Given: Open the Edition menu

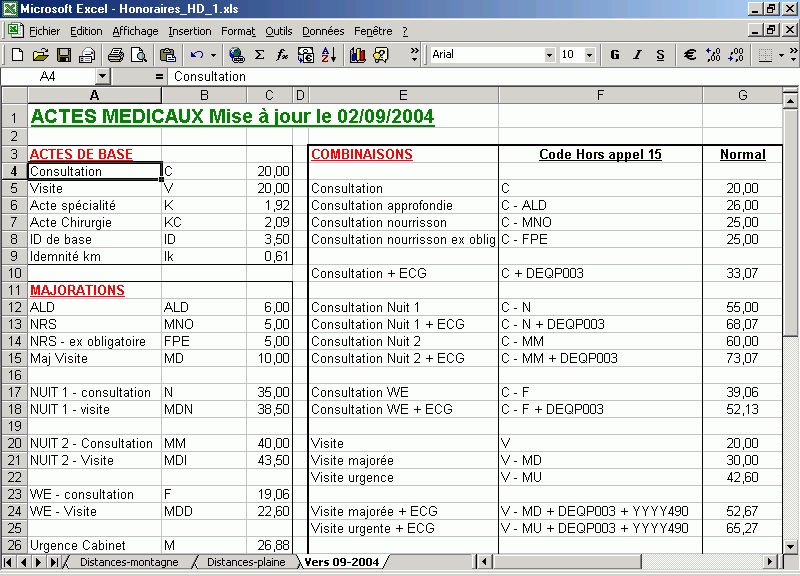Looking at the screenshot, I should (x=86, y=31).
